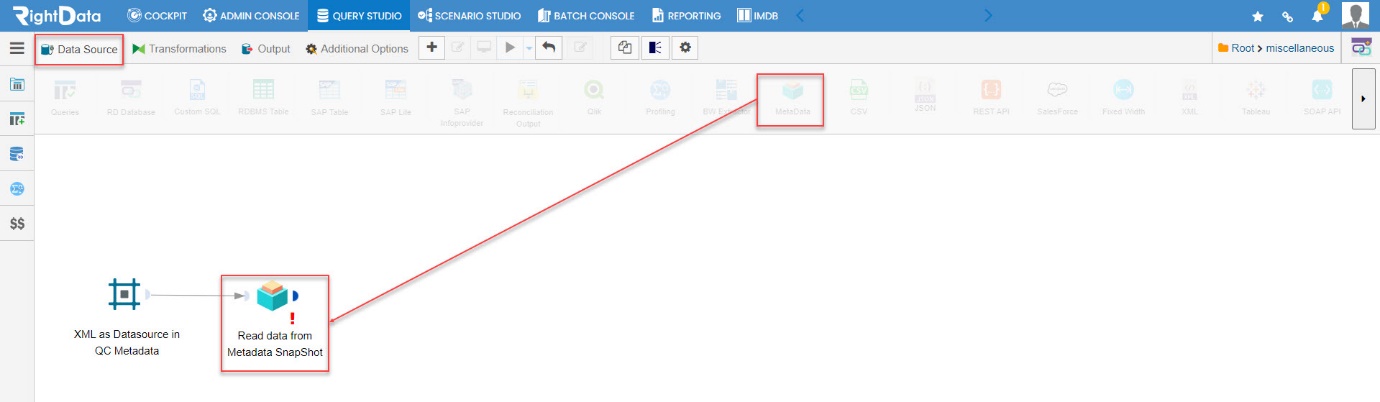Viewport: 1380px width, 402px height.
Task: Add REST API data source
Action: point(991,98)
